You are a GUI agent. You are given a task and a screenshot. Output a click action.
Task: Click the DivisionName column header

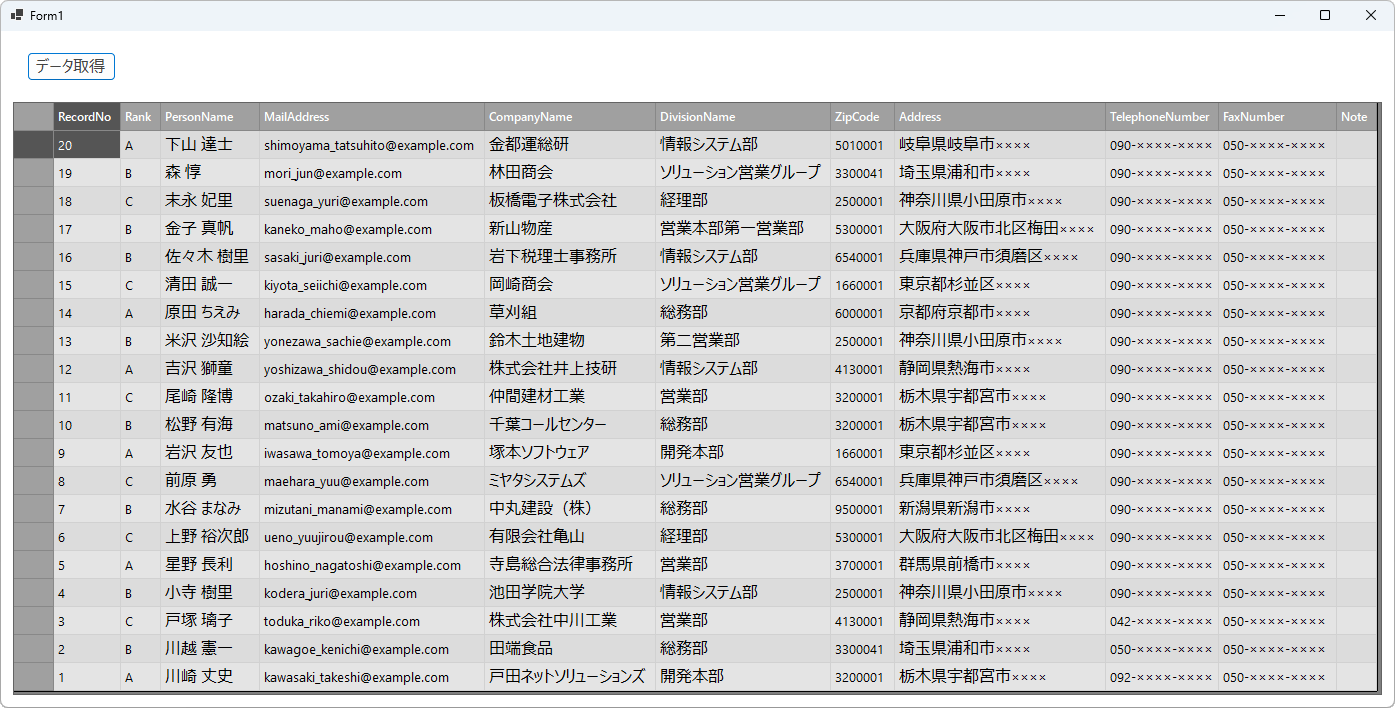click(743, 117)
